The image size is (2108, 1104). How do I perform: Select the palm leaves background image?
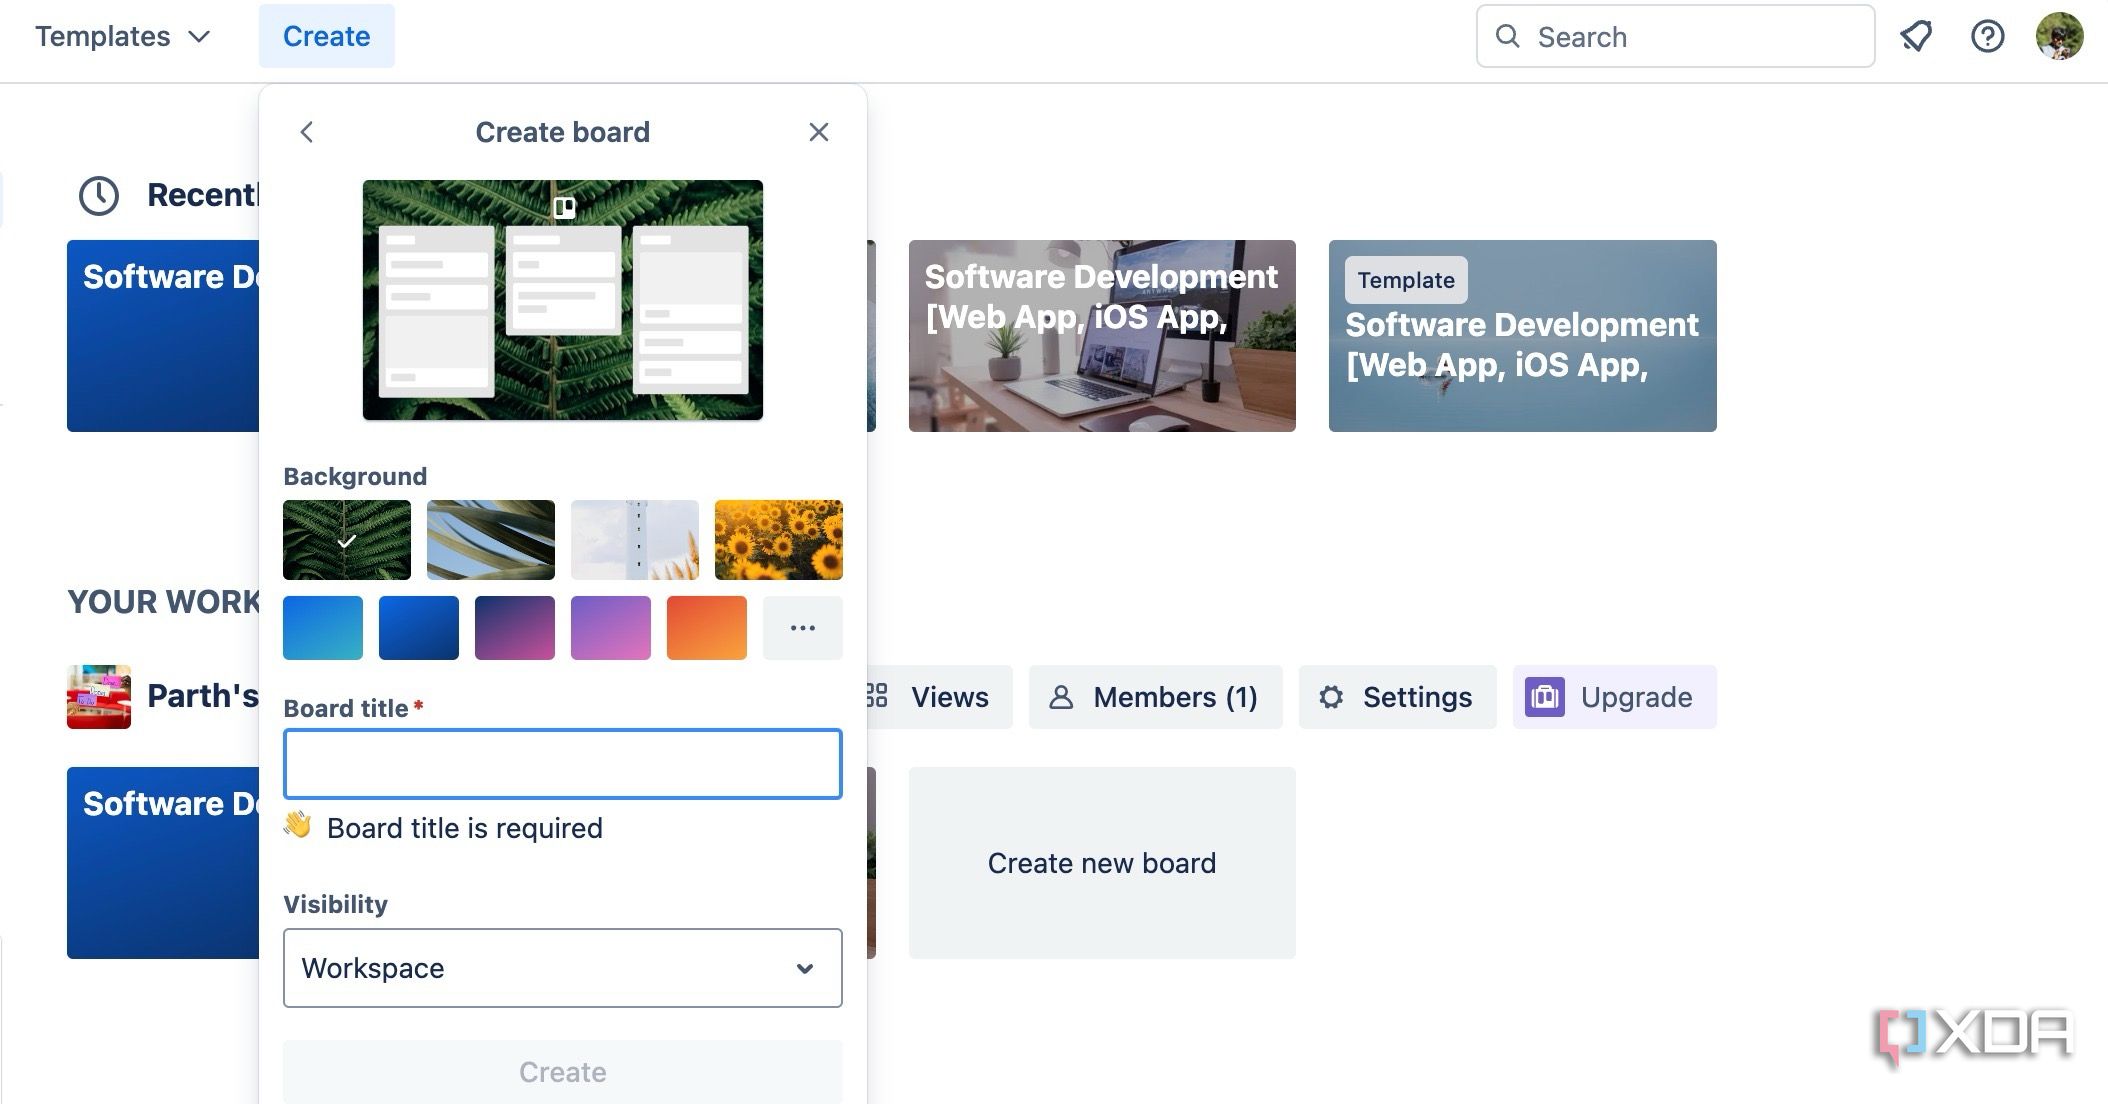[x=490, y=540]
